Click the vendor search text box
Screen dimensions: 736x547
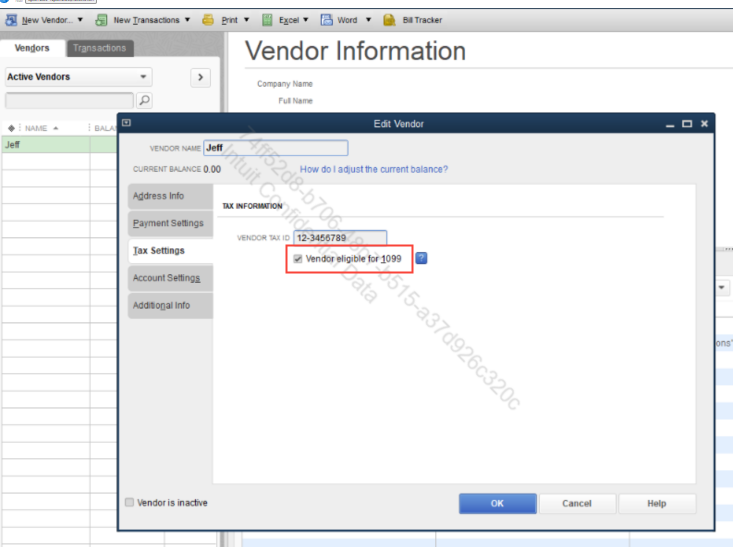click(69, 100)
